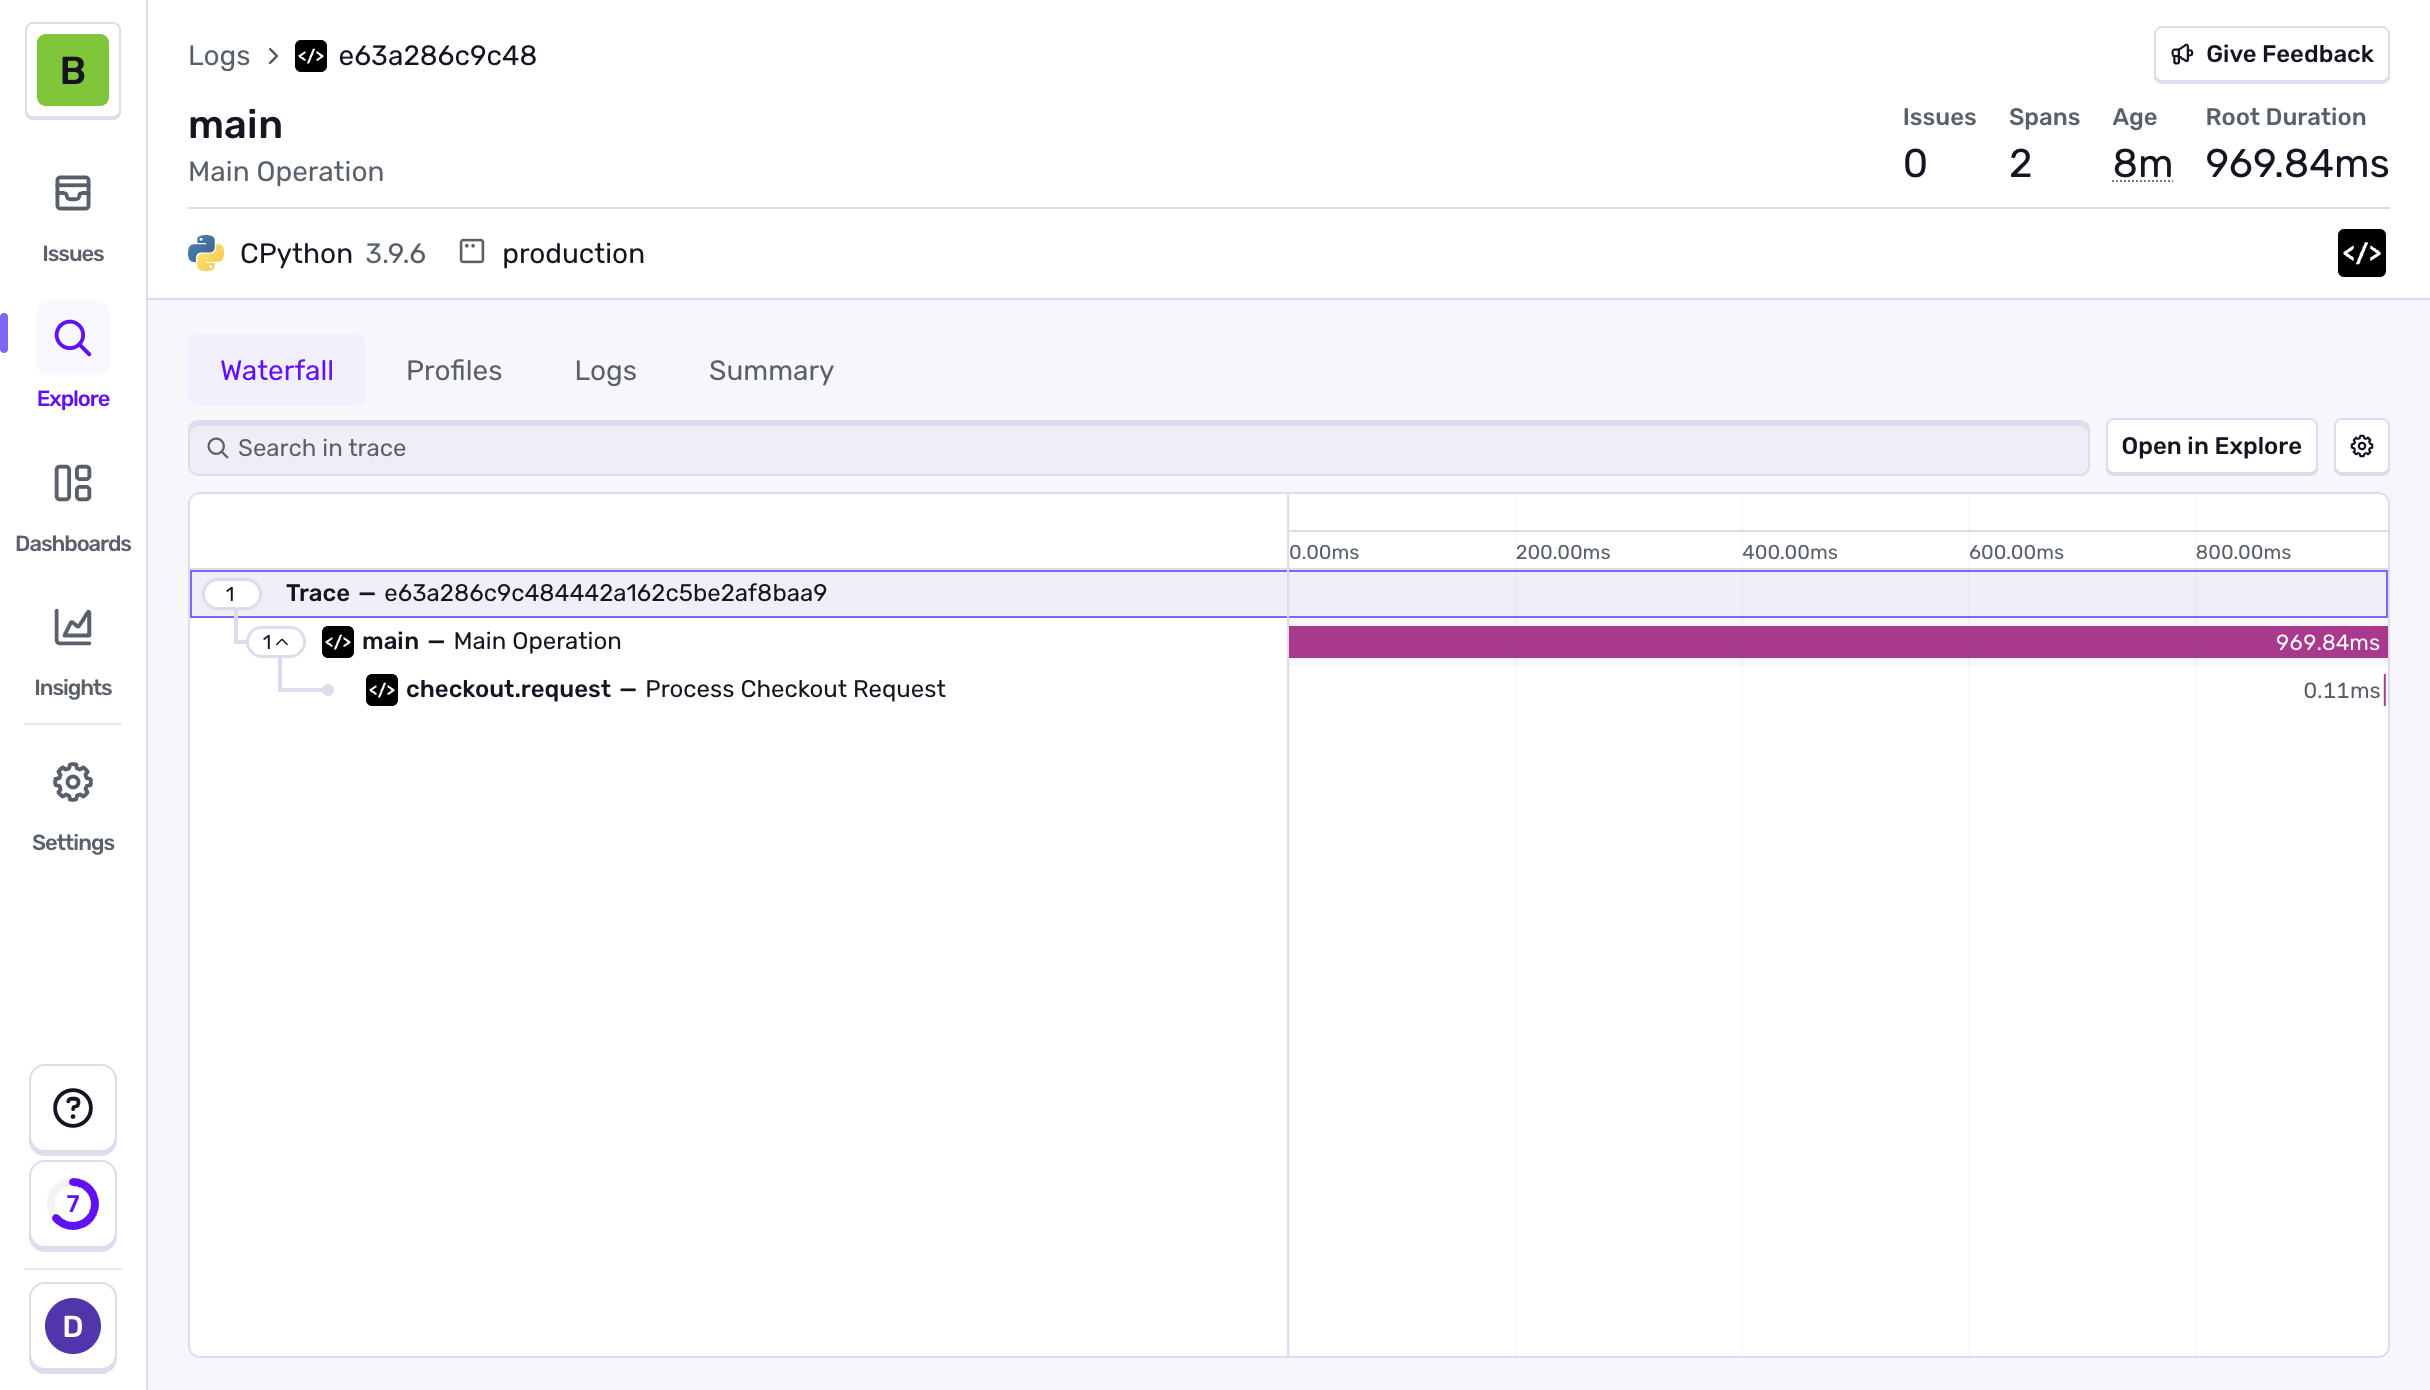Go to Dashboards in sidebar
Image resolution: width=2430 pixels, height=1390 pixels.
(x=73, y=507)
